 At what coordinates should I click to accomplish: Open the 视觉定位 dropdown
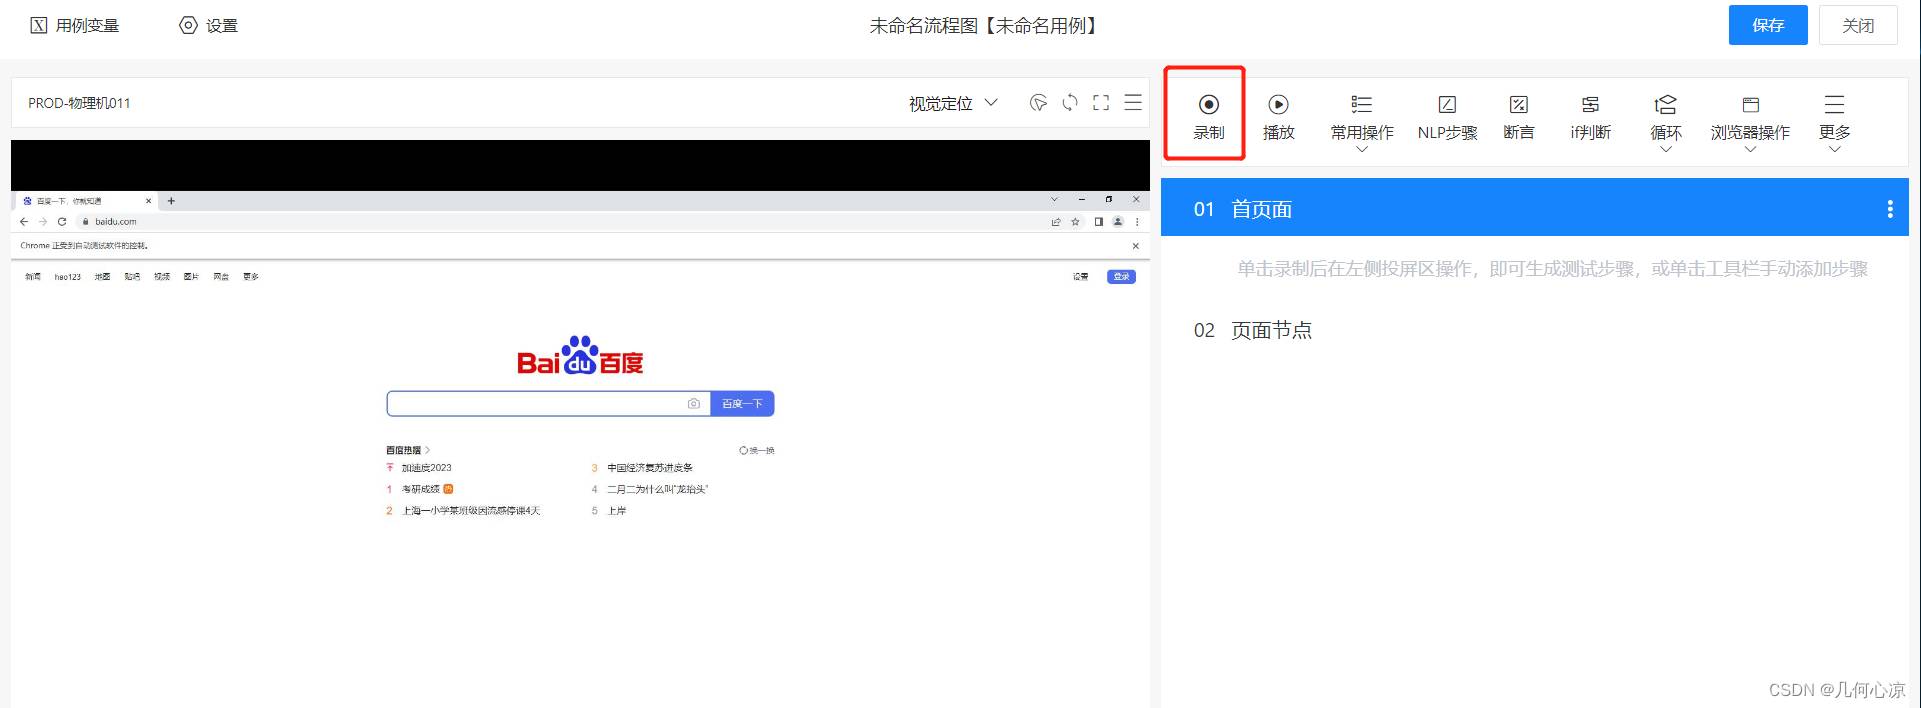point(952,103)
